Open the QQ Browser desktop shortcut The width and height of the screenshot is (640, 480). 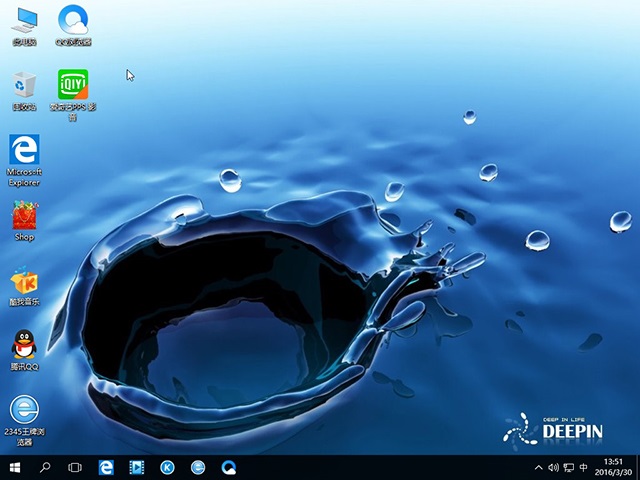point(73,20)
